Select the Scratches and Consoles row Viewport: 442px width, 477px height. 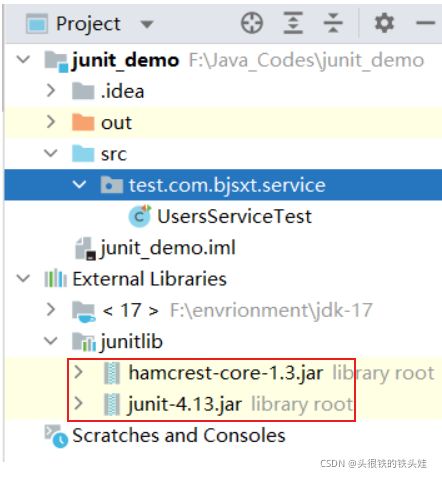(223, 436)
